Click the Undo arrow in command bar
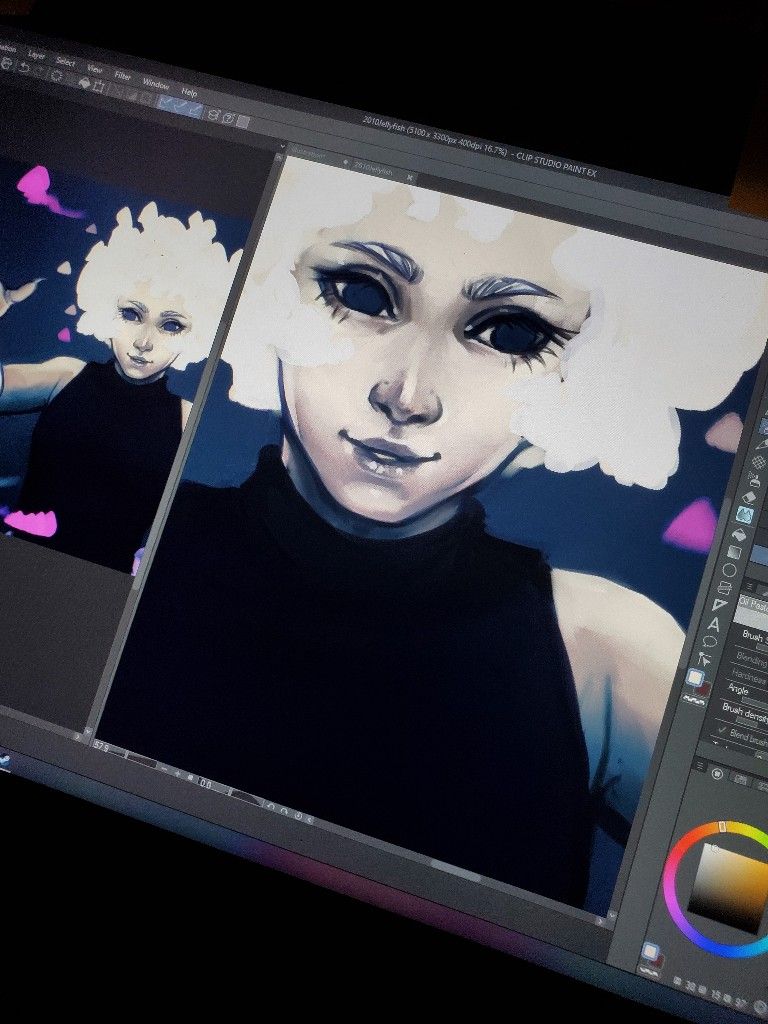This screenshot has width=768, height=1024. 24,67
